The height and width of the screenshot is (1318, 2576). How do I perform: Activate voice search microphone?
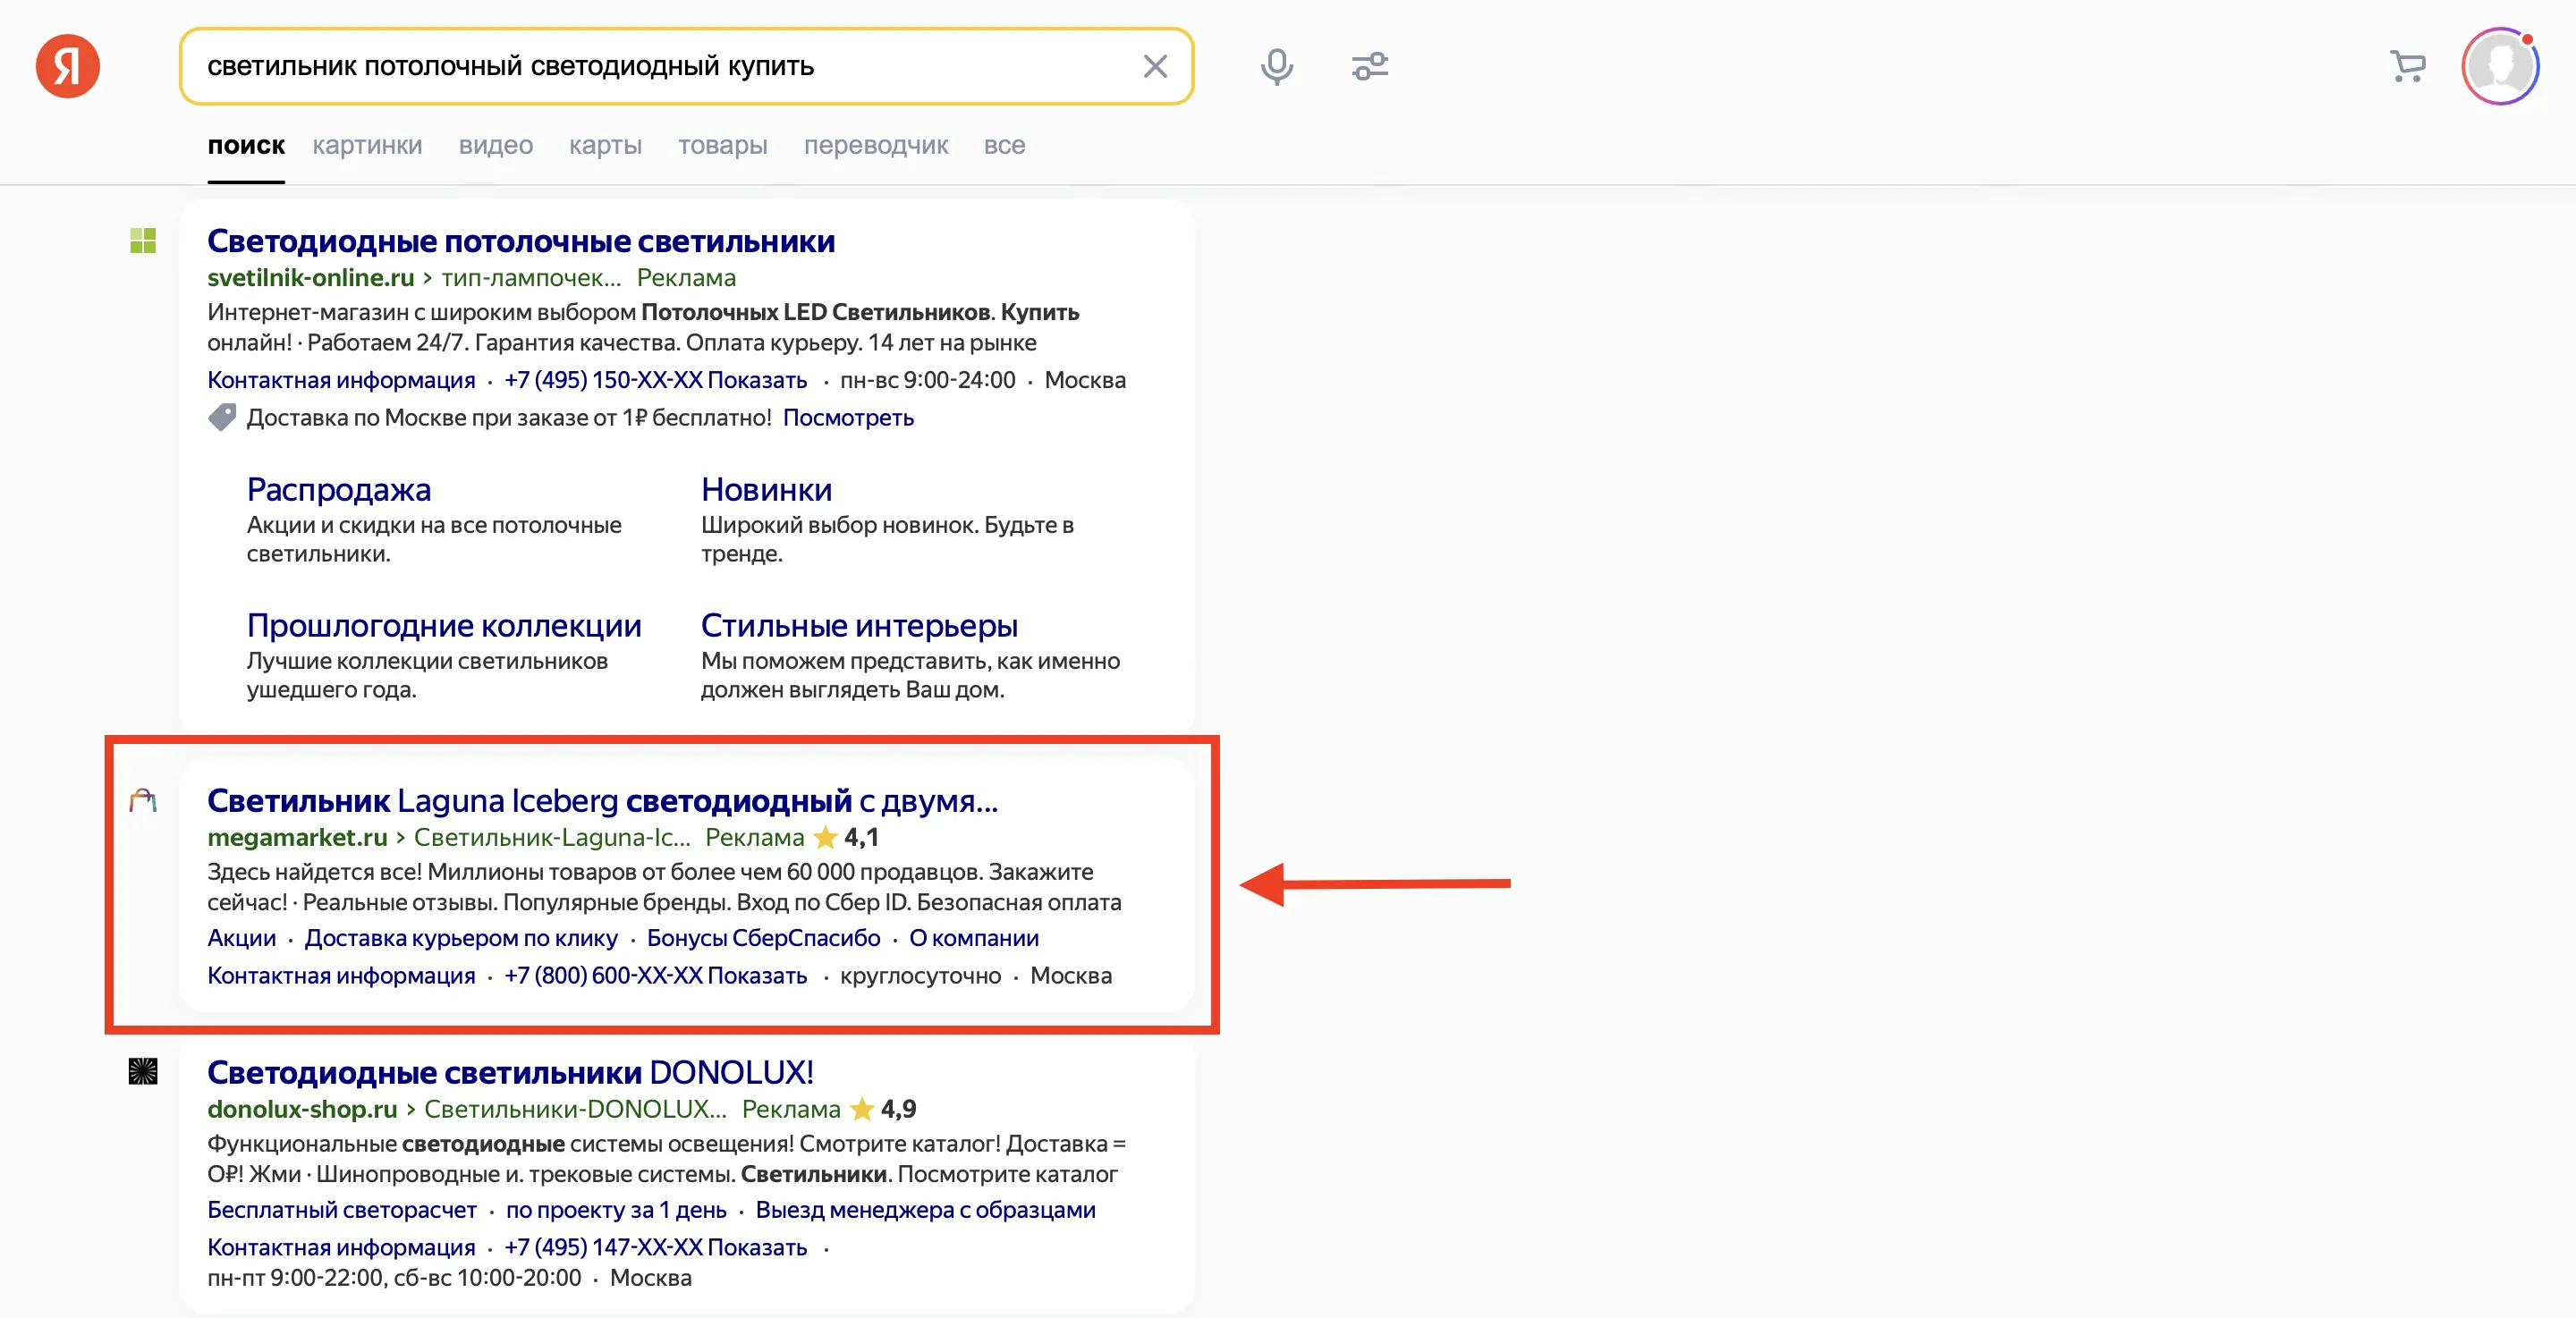tap(1277, 66)
